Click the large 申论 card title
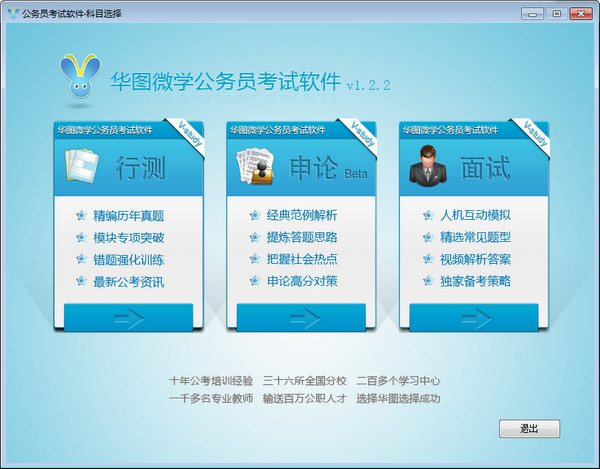Viewport: 600px width, 469px height. click(314, 168)
